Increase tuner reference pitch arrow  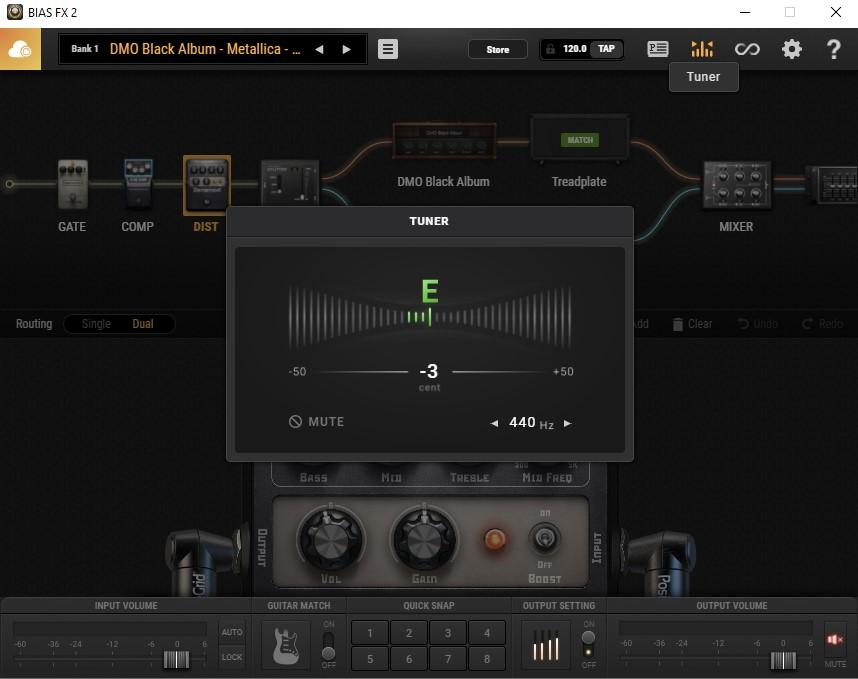coord(567,423)
